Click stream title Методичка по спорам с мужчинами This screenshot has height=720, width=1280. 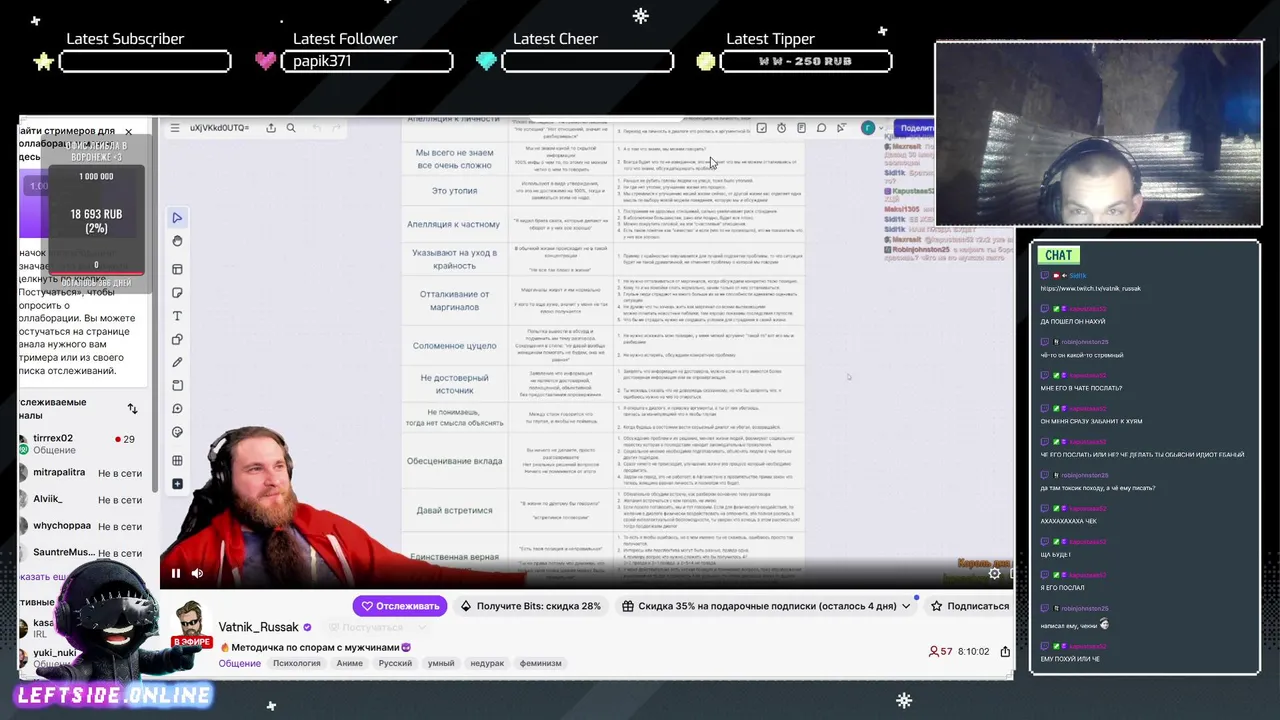pyautogui.click(x=316, y=647)
